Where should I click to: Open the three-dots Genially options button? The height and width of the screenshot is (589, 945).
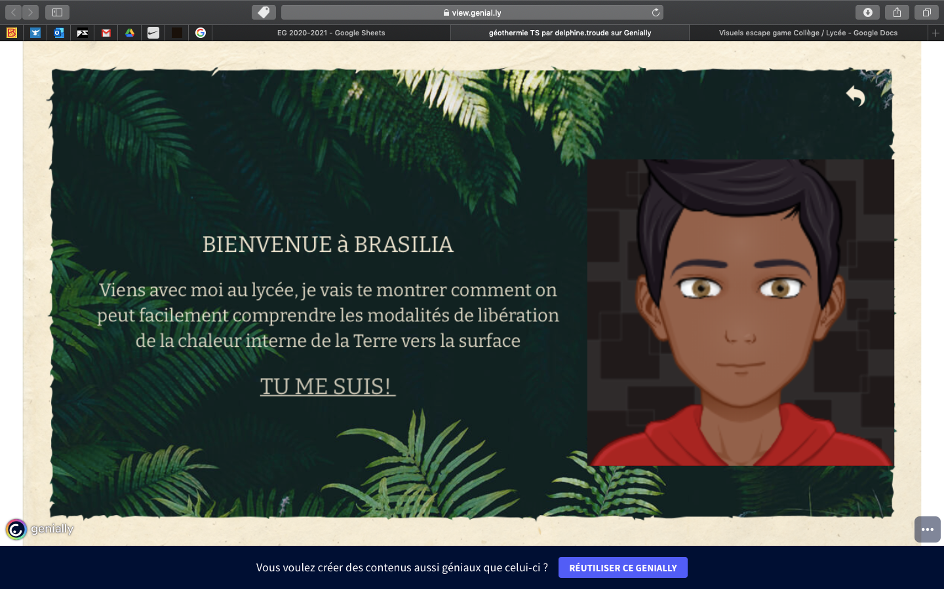pyautogui.click(x=928, y=529)
